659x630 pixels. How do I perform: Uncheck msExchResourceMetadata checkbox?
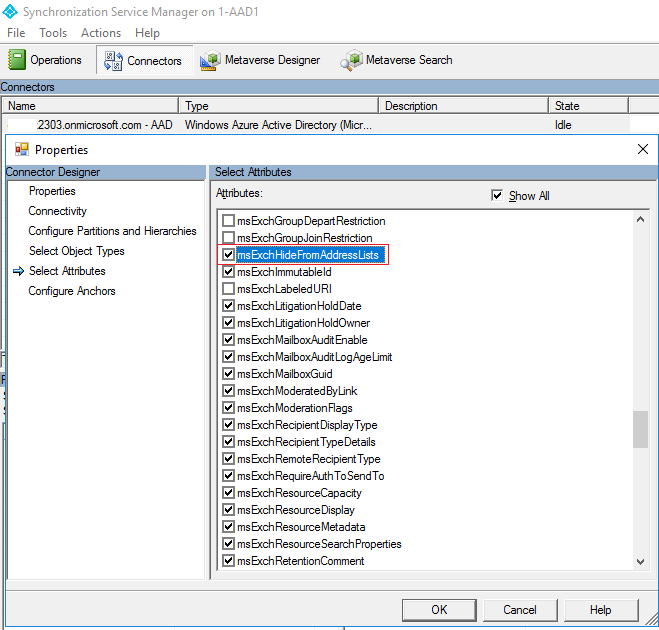228,527
